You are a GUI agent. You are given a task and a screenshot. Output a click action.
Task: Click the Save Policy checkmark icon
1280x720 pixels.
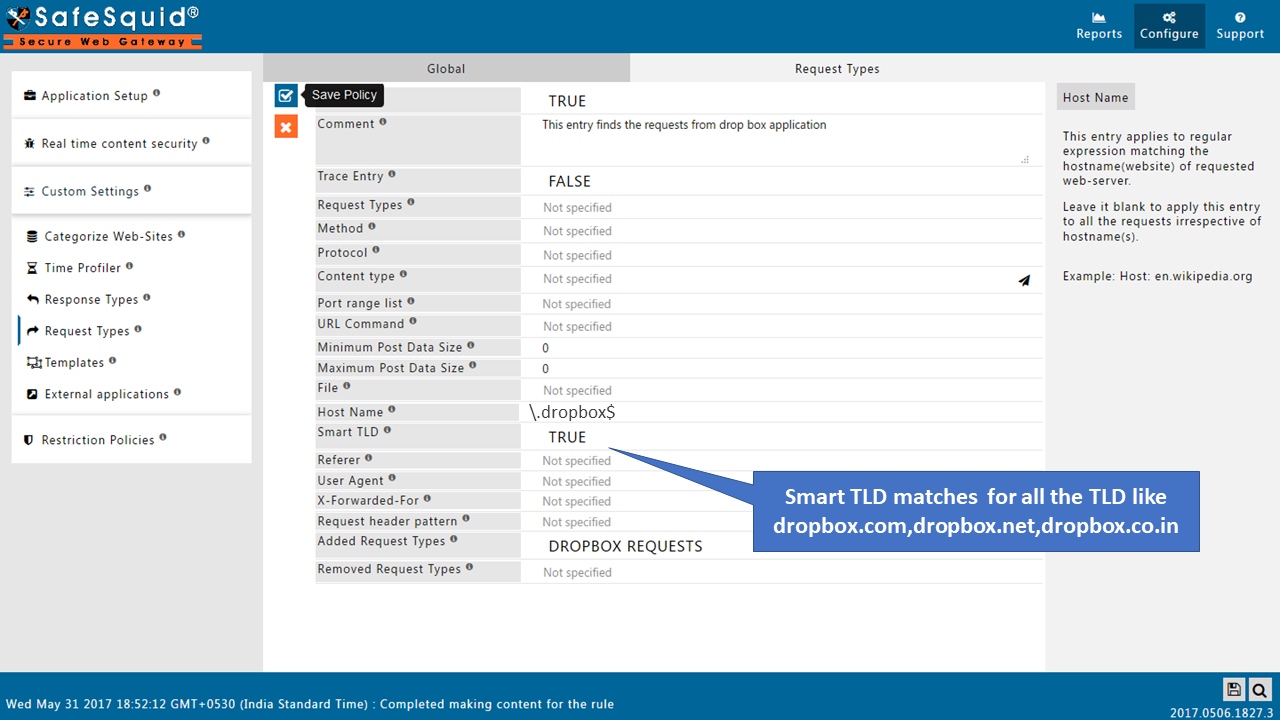point(286,95)
